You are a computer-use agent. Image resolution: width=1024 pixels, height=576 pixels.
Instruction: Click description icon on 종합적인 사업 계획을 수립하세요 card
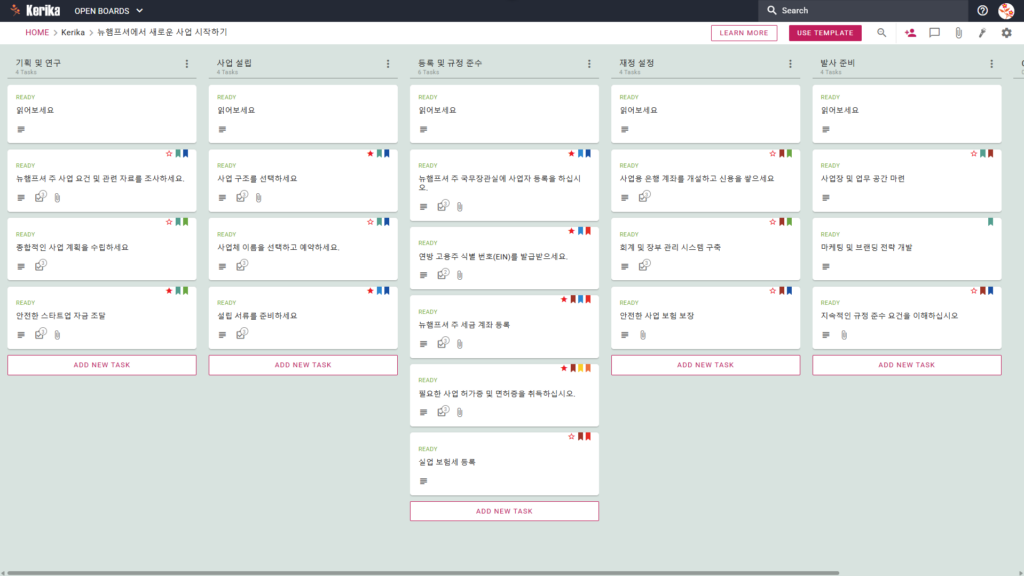tap(21, 266)
